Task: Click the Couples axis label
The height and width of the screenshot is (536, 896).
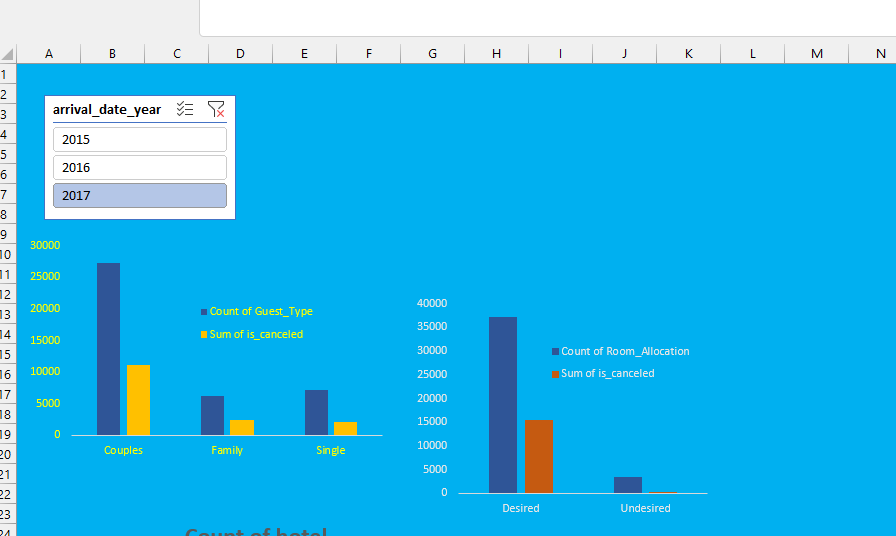Action: tap(123, 450)
